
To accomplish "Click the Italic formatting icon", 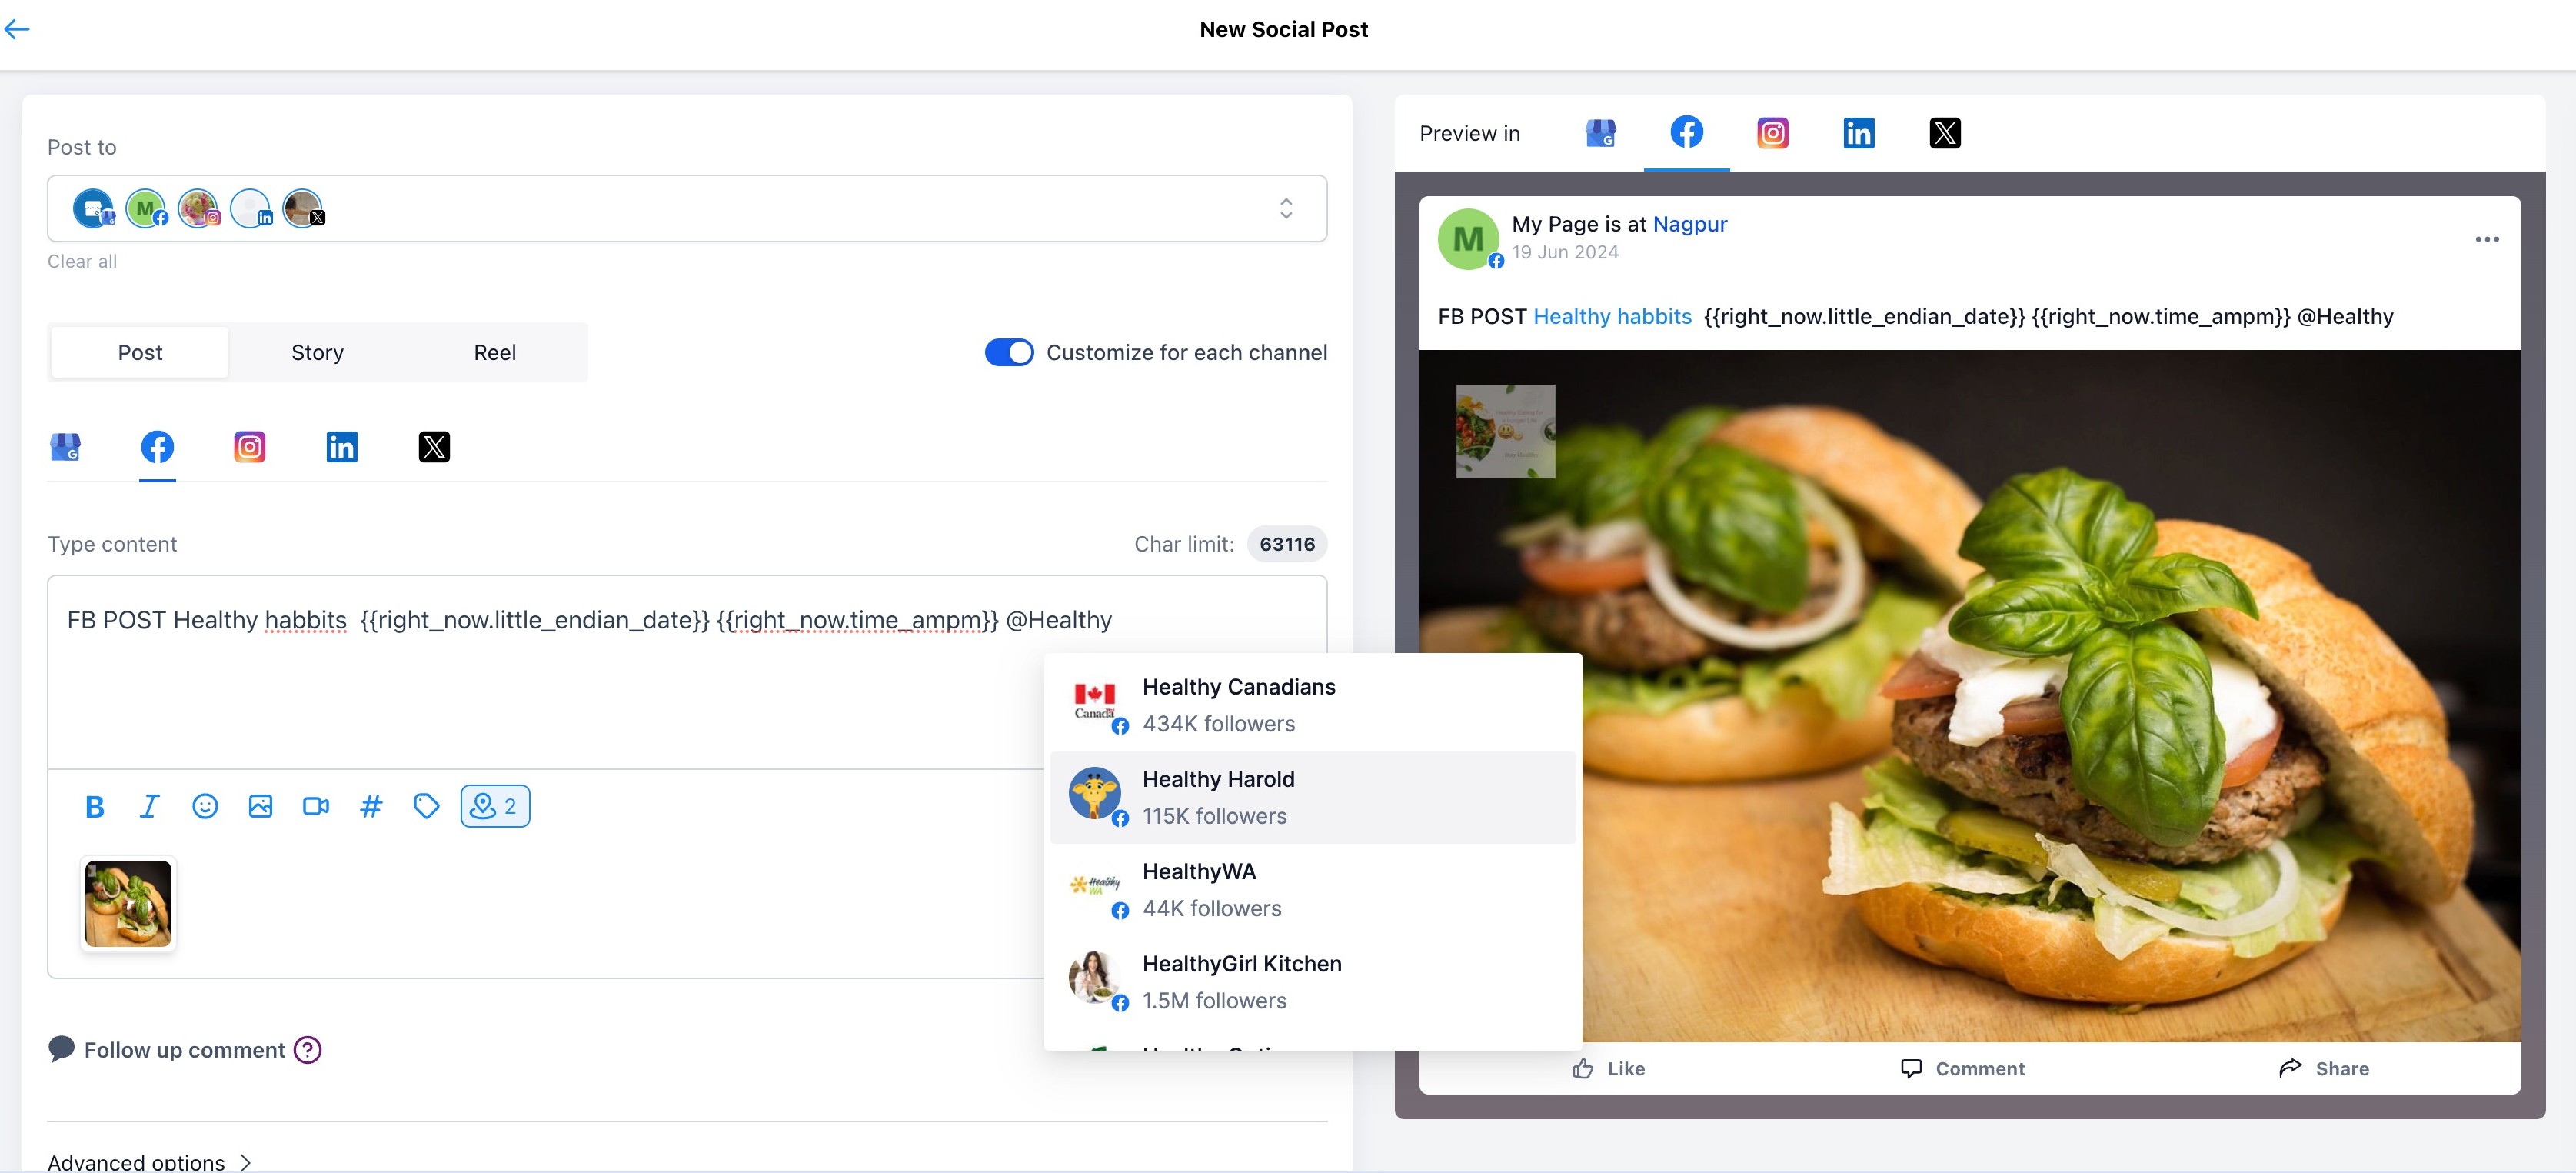I will pyautogui.click(x=149, y=806).
